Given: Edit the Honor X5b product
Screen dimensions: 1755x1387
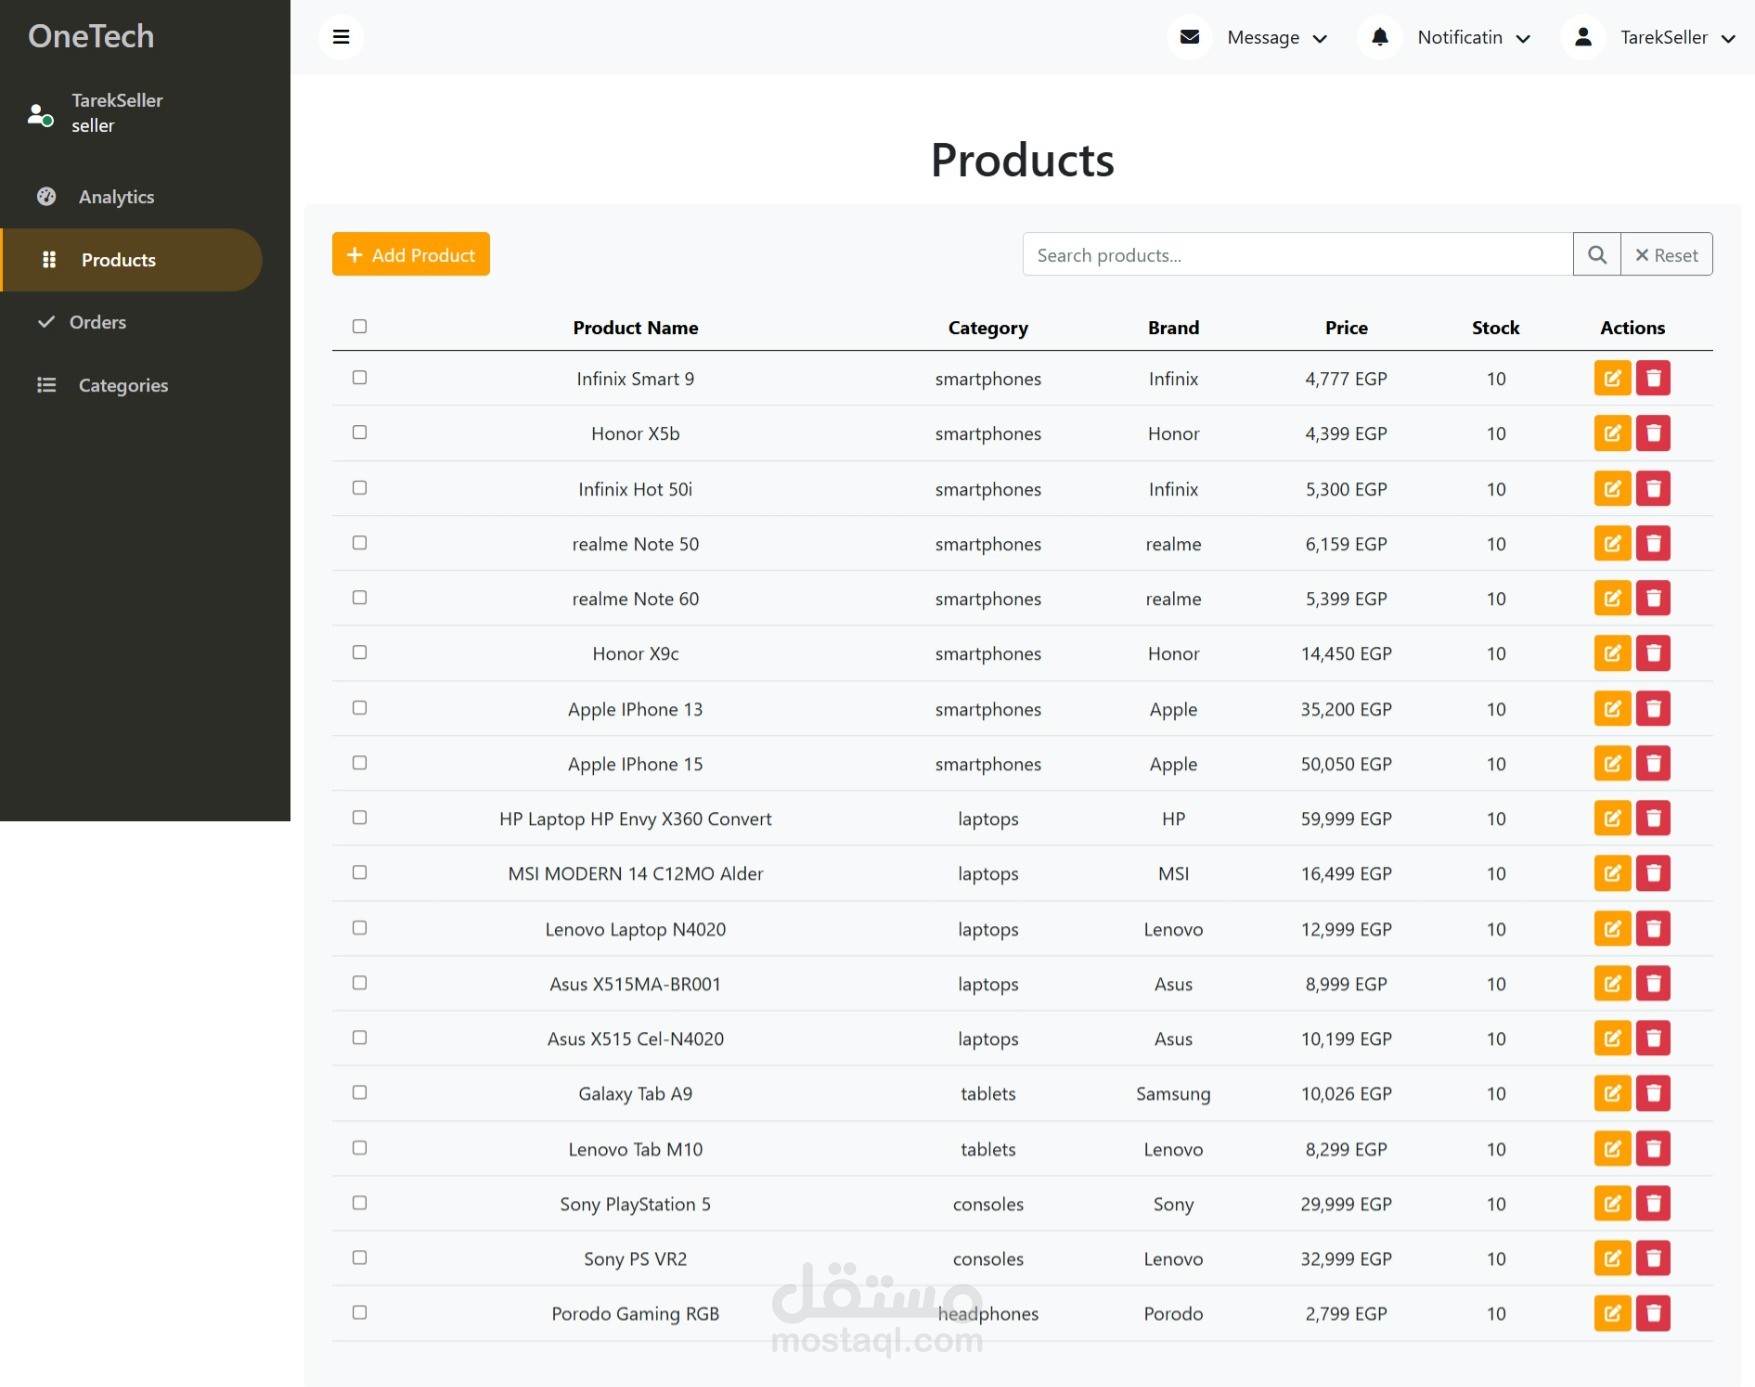Looking at the screenshot, I should pos(1612,434).
